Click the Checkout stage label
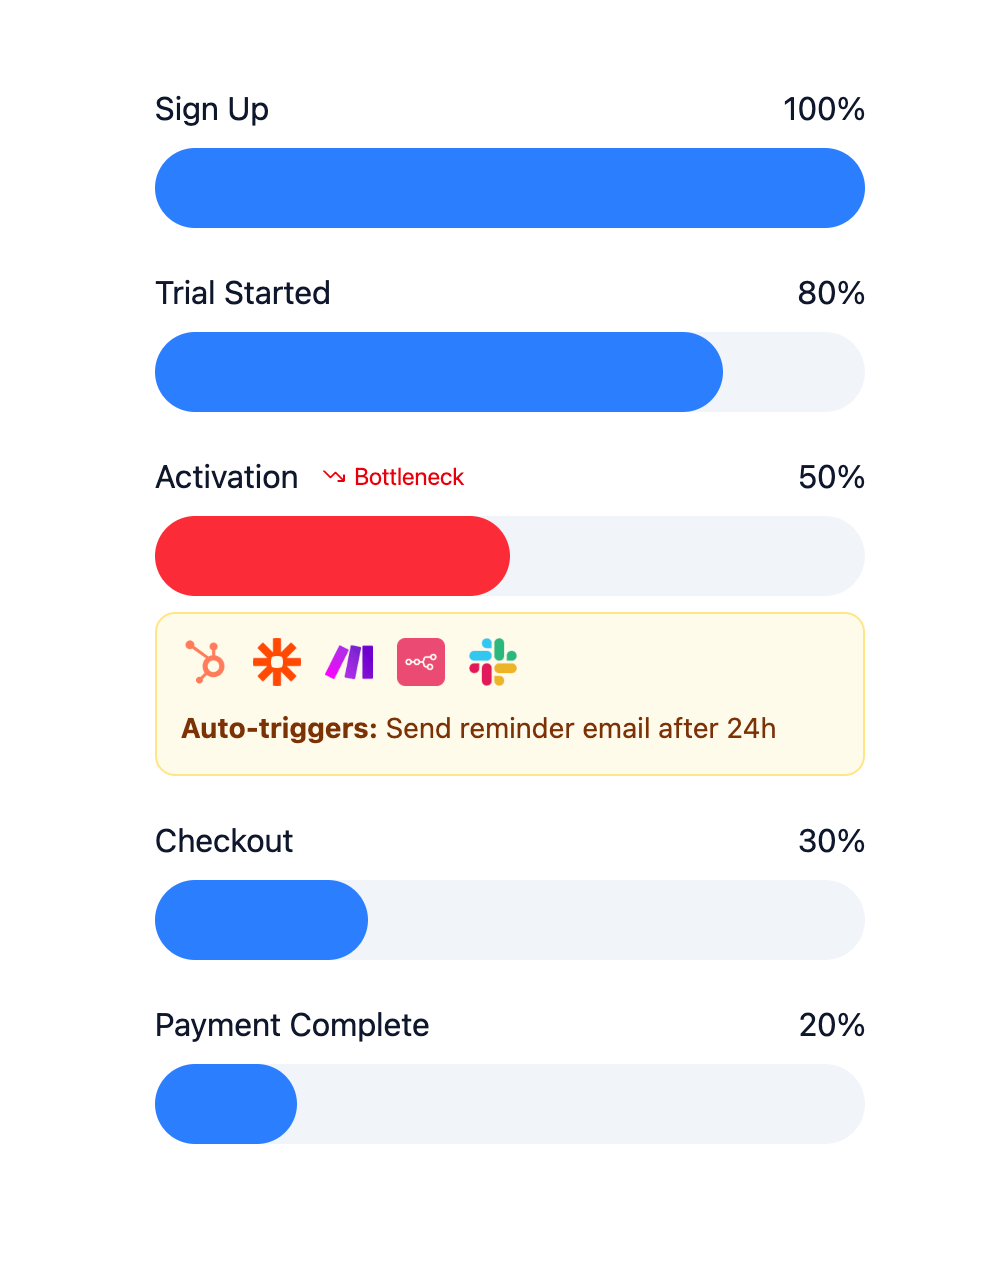982x1268 pixels. [224, 841]
